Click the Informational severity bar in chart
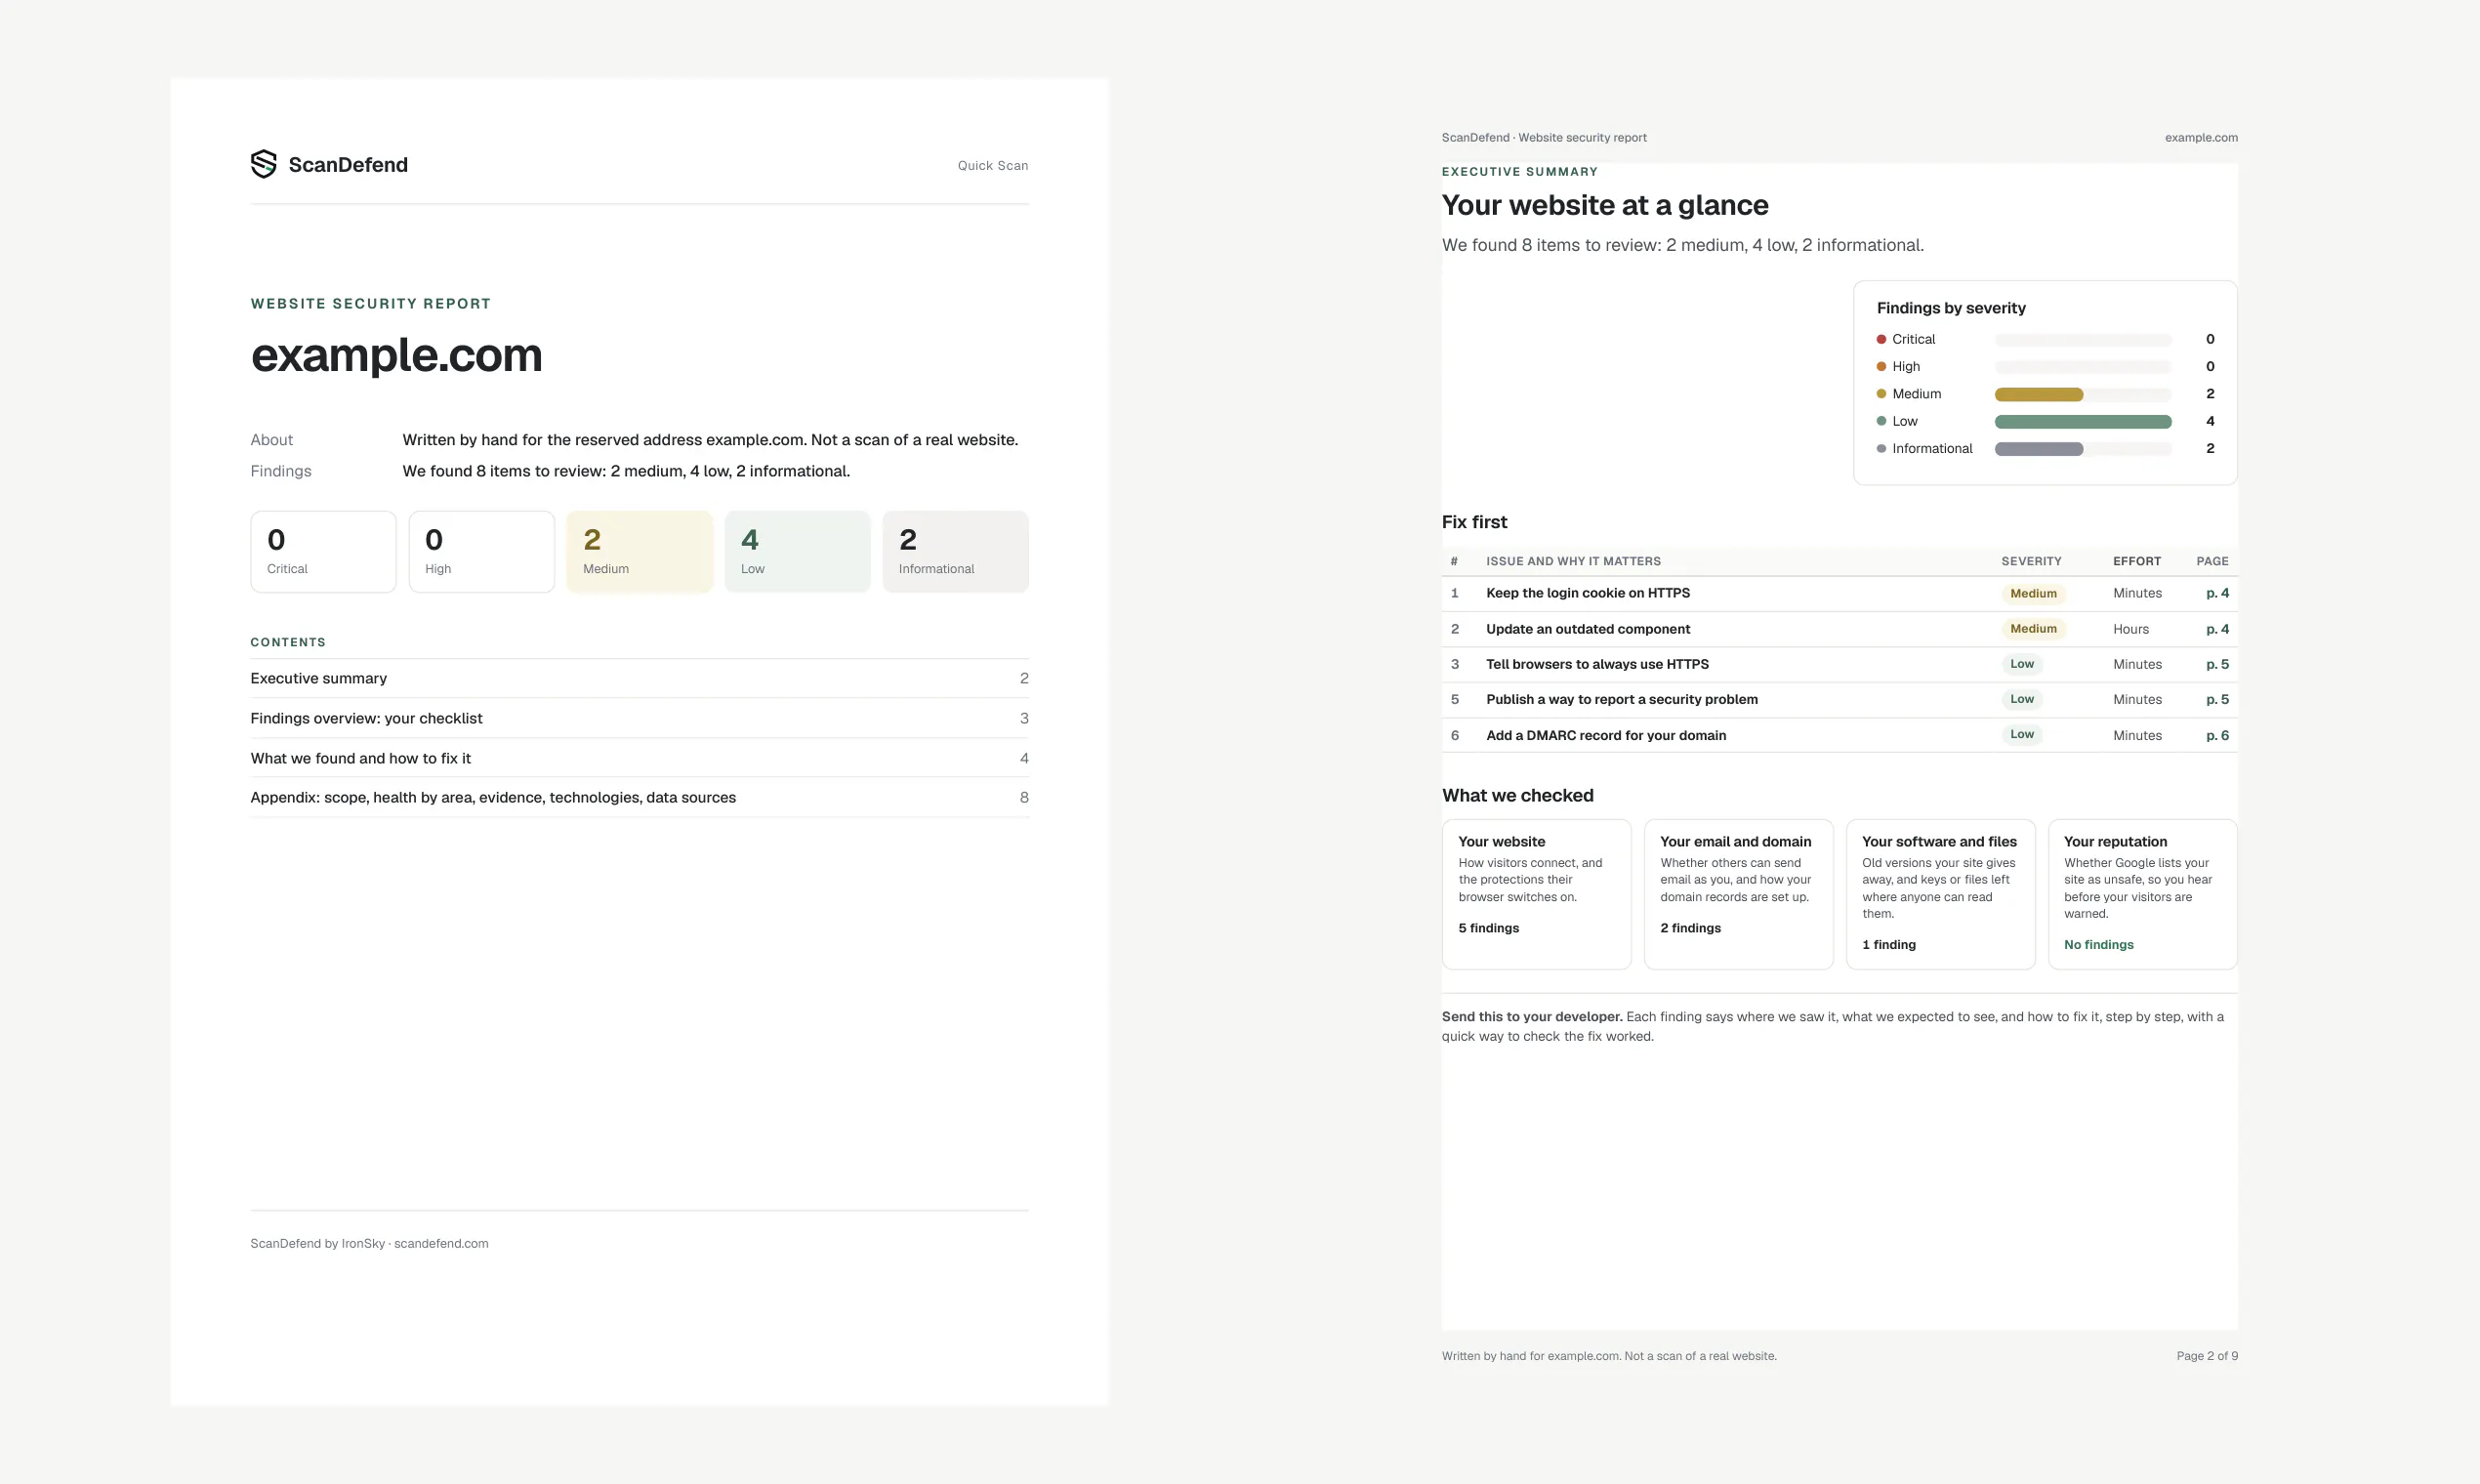Viewport: 2480px width, 1484px height. click(x=2038, y=449)
